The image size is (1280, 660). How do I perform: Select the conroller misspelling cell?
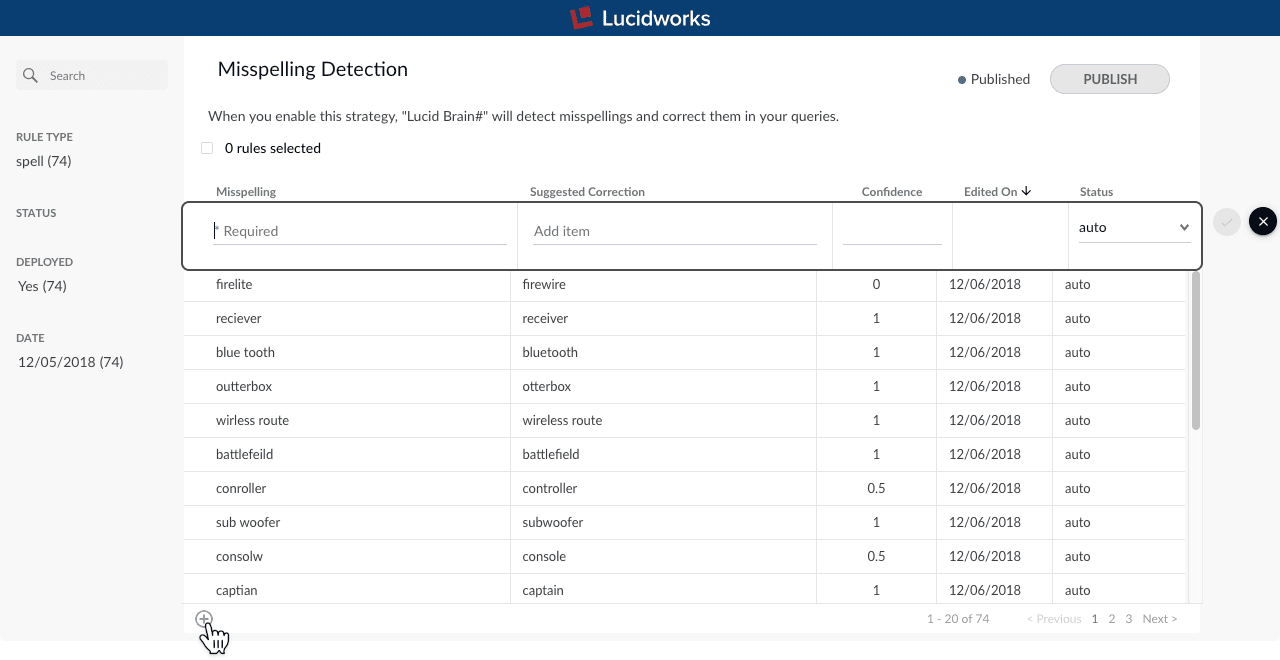point(347,489)
